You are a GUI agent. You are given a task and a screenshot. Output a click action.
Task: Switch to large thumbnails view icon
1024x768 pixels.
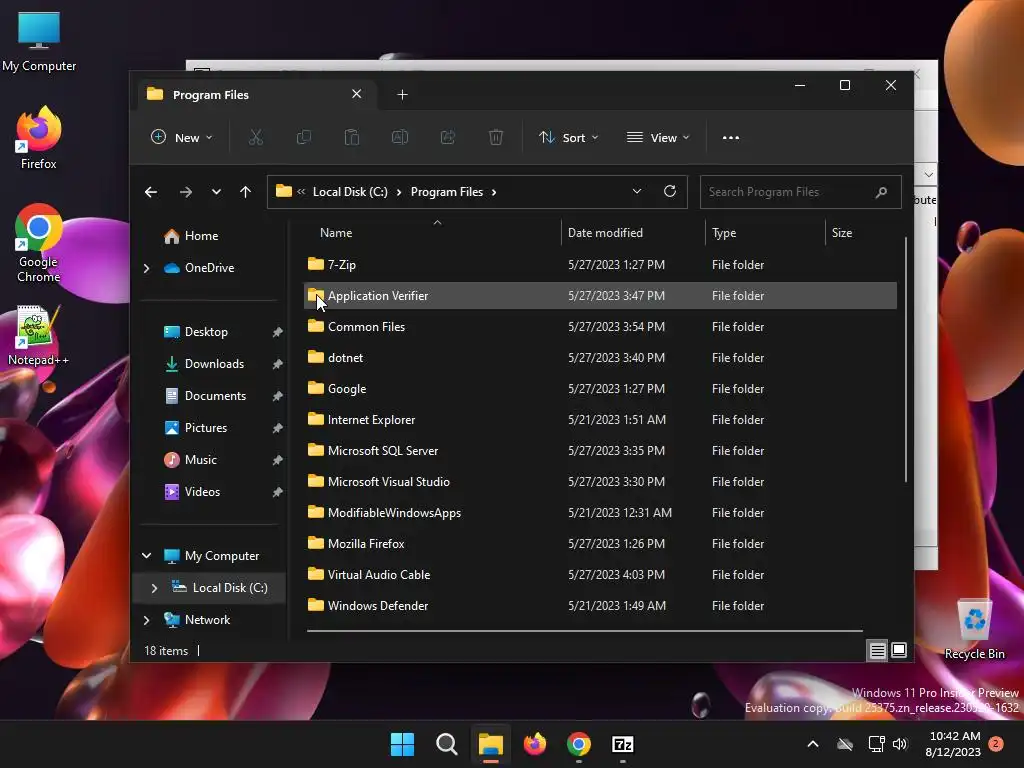pos(899,650)
